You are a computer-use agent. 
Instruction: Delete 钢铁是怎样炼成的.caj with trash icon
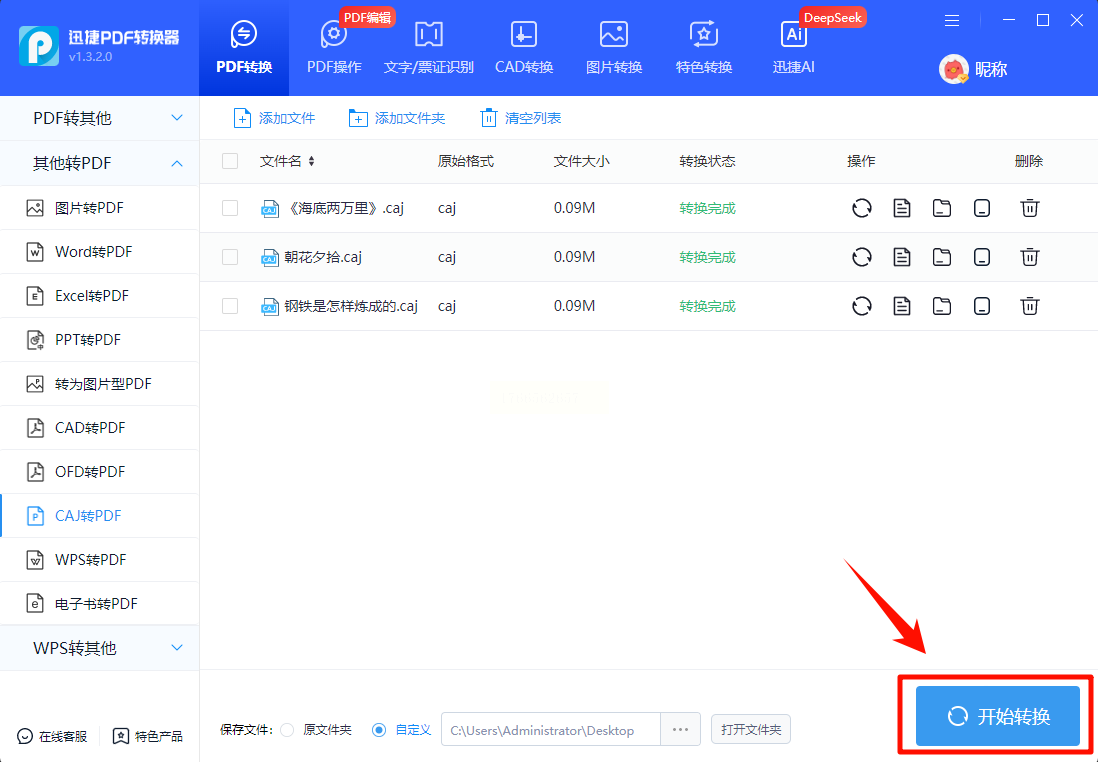pyautogui.click(x=1029, y=306)
